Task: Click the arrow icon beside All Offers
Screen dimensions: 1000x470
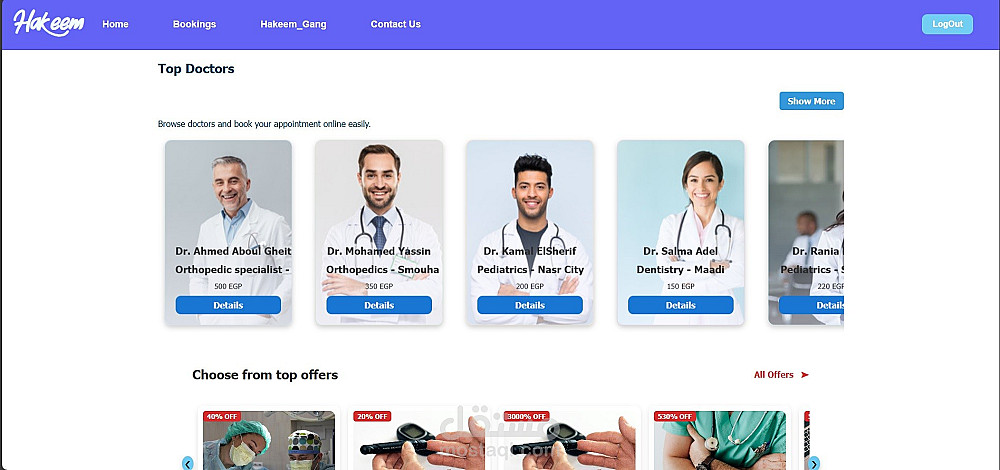Action: [804, 375]
